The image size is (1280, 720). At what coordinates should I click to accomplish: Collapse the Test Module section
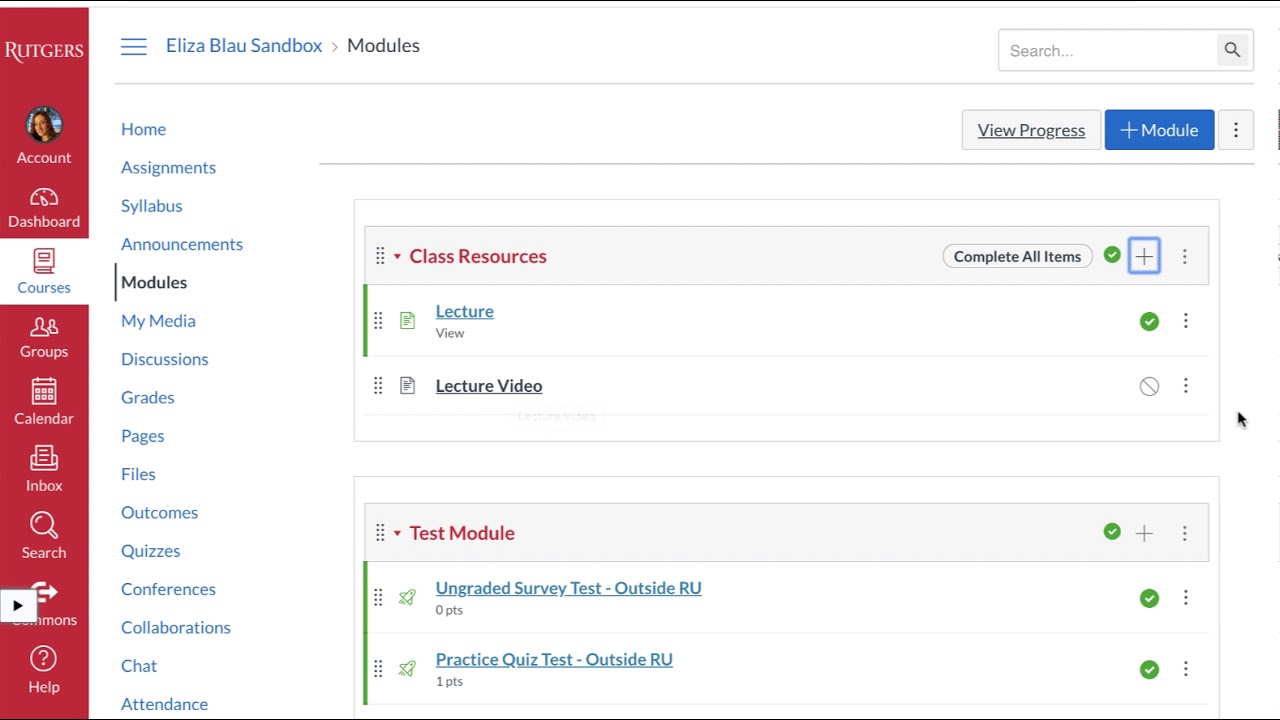click(x=397, y=534)
